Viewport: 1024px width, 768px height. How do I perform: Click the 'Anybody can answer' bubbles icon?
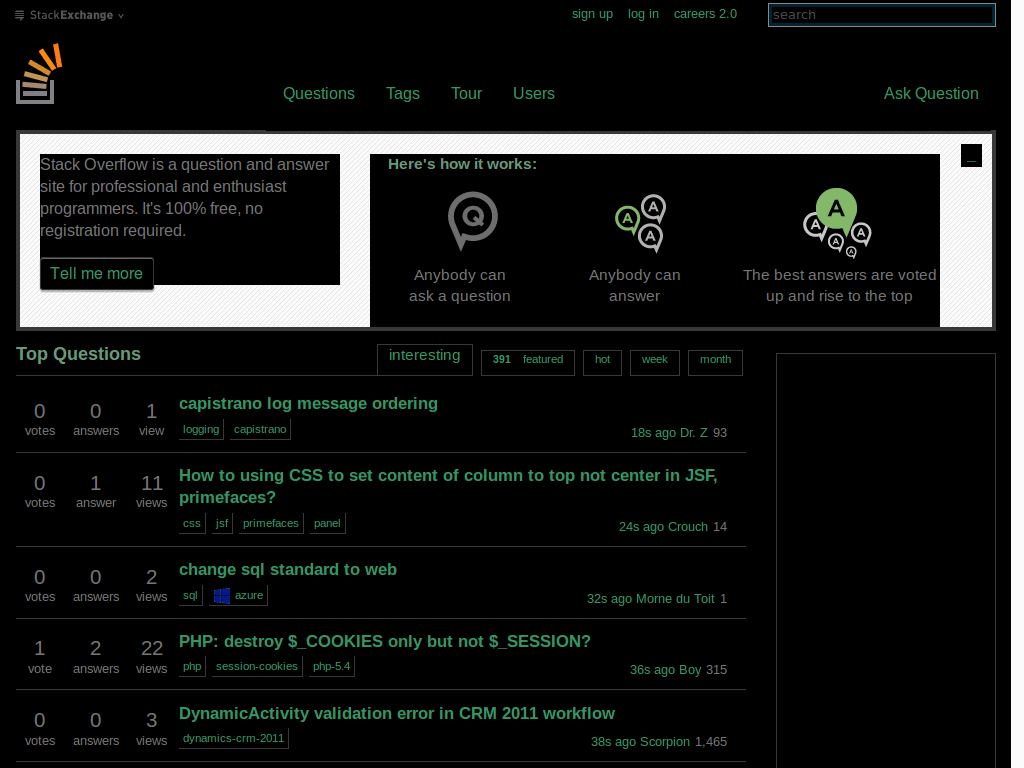tap(641, 223)
